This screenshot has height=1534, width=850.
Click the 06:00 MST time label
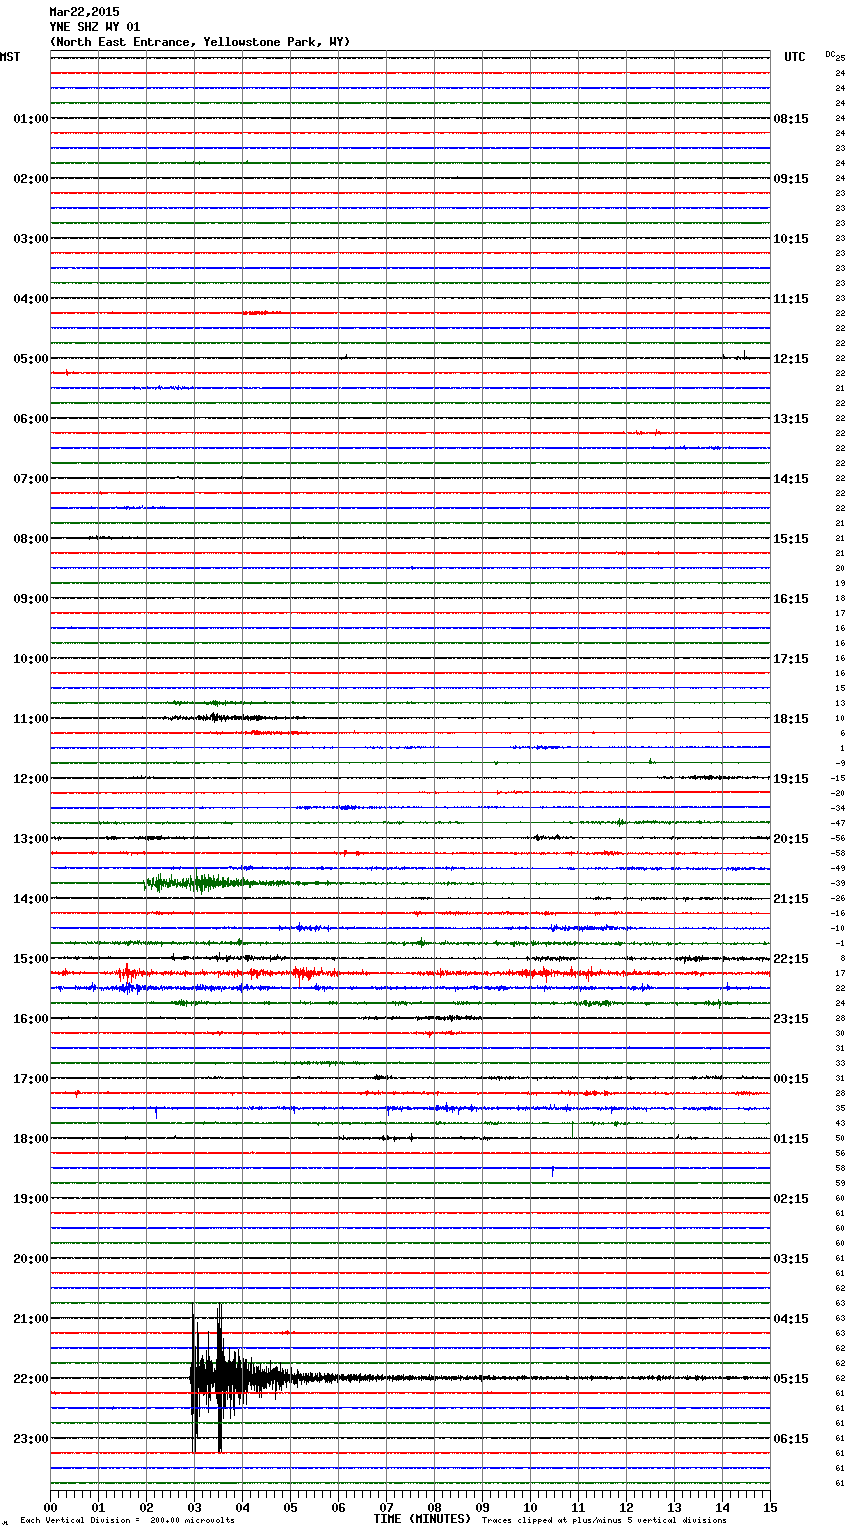(31, 419)
